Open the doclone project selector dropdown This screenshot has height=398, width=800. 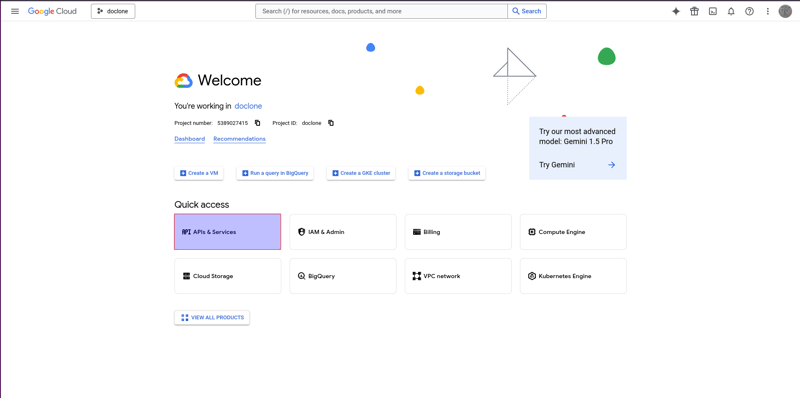[113, 11]
